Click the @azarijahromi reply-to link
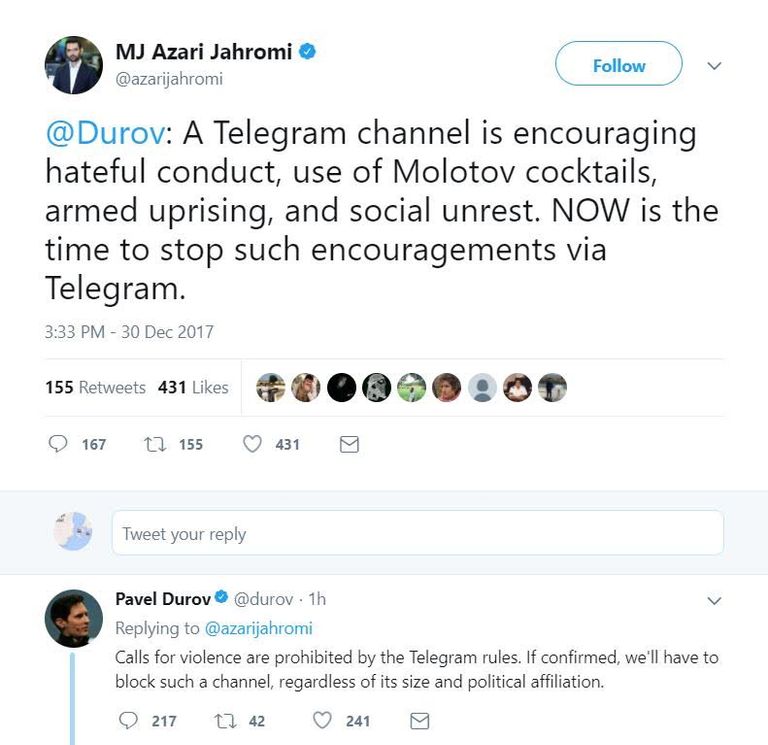The width and height of the screenshot is (768, 745). (x=259, y=628)
